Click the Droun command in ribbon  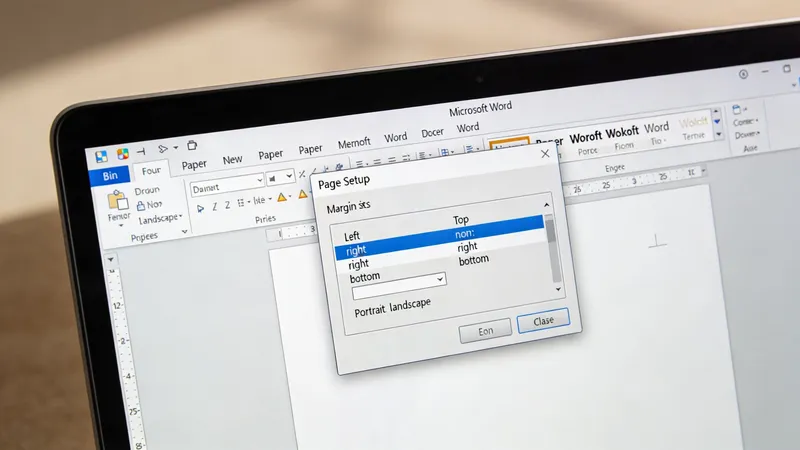[x=147, y=190]
